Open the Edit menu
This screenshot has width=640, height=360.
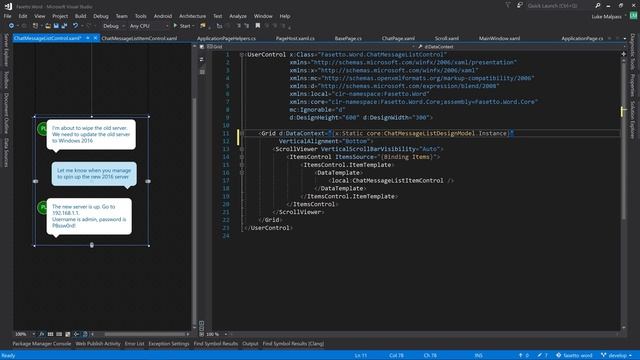(x=23, y=16)
